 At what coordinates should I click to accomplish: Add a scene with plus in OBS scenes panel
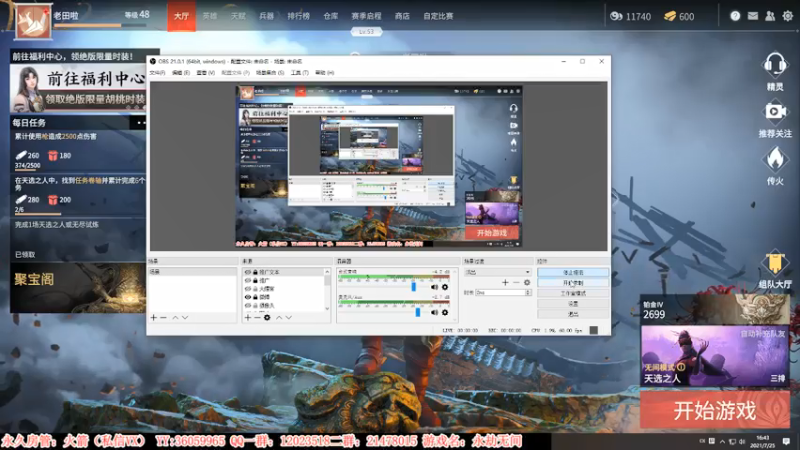pyautogui.click(x=154, y=317)
